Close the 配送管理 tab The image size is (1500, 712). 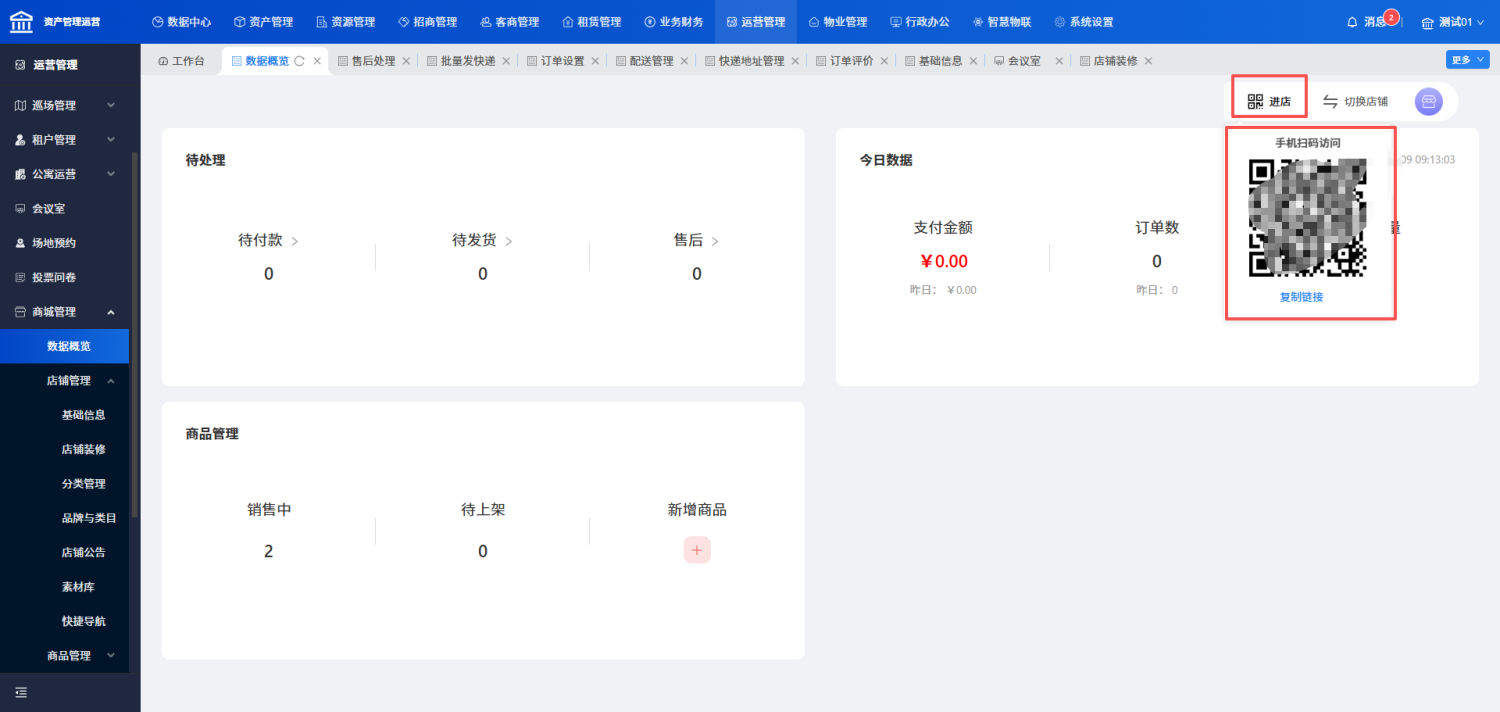684,61
